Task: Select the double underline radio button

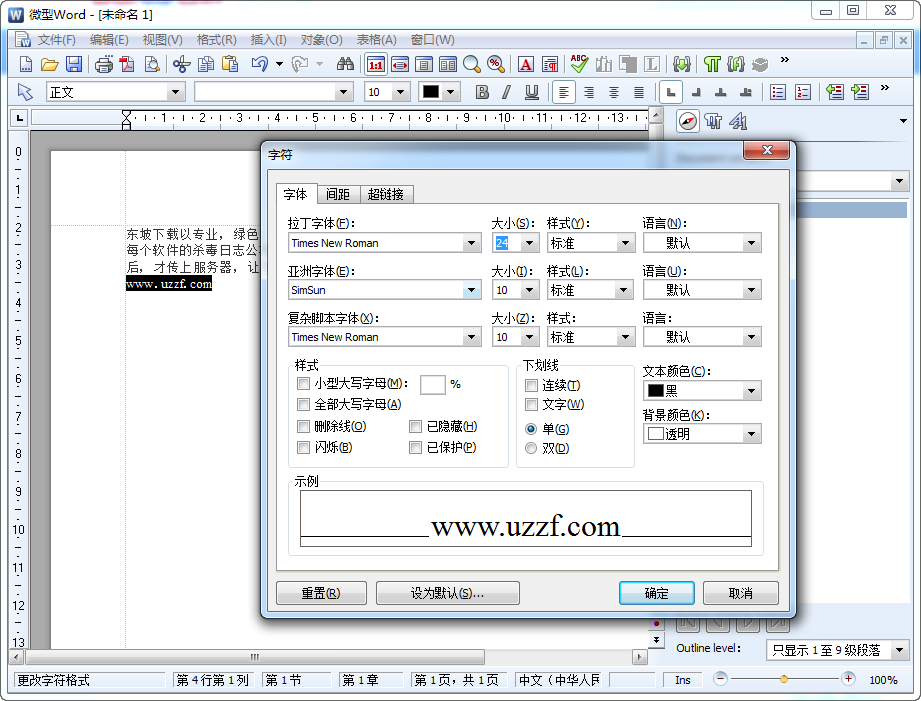Action: coord(531,448)
